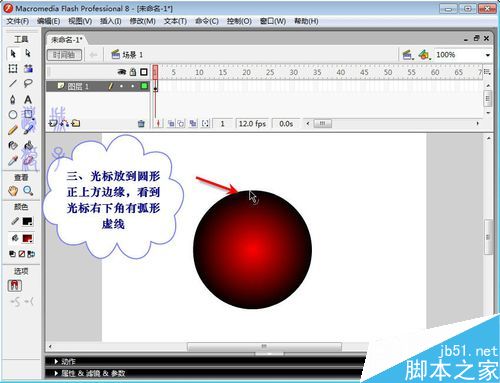Pick the Eyedropper tool
The width and height of the screenshot is (500, 383).
tap(13, 161)
